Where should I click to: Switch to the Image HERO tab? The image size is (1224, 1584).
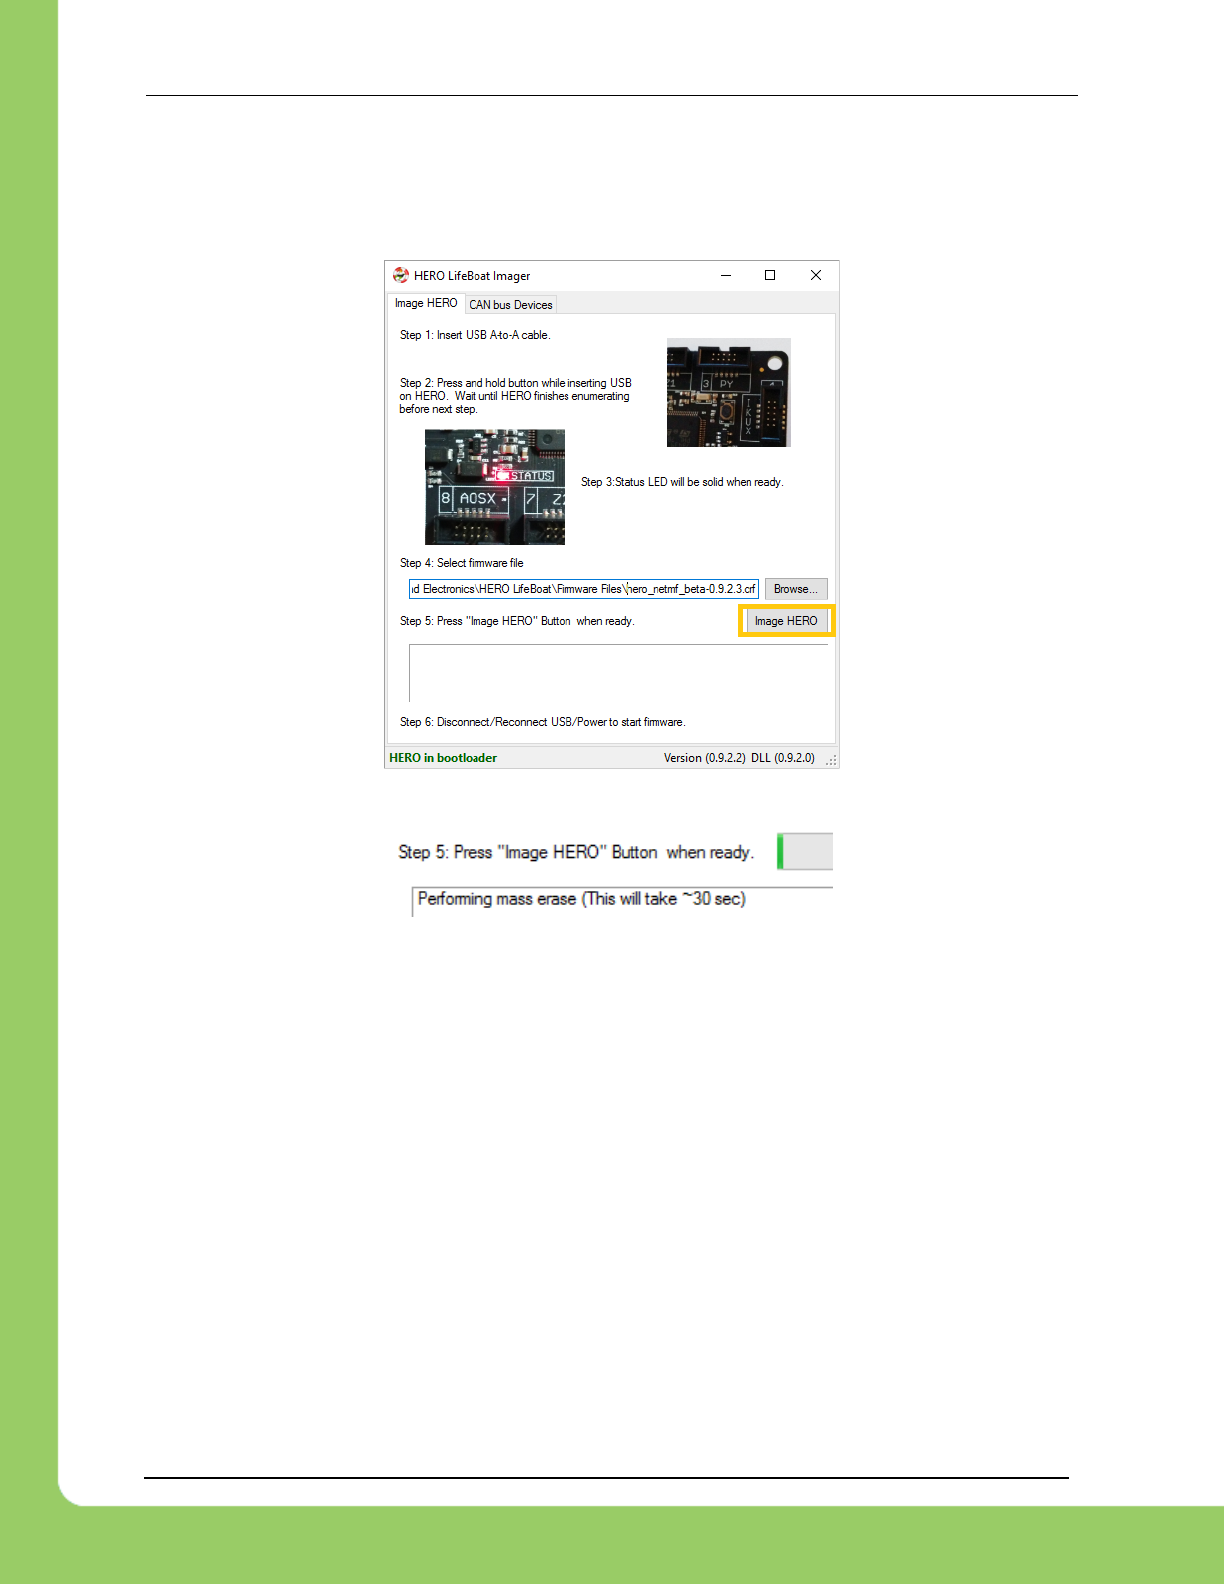point(426,303)
